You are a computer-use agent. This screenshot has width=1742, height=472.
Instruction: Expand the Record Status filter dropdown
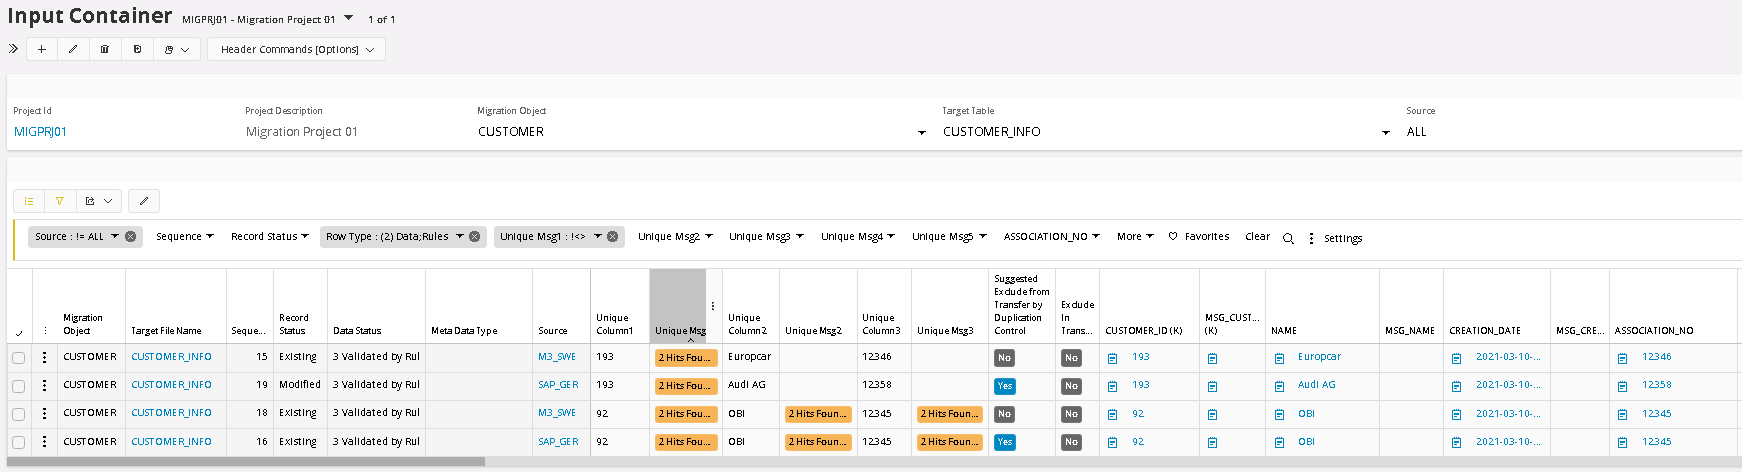tap(269, 237)
